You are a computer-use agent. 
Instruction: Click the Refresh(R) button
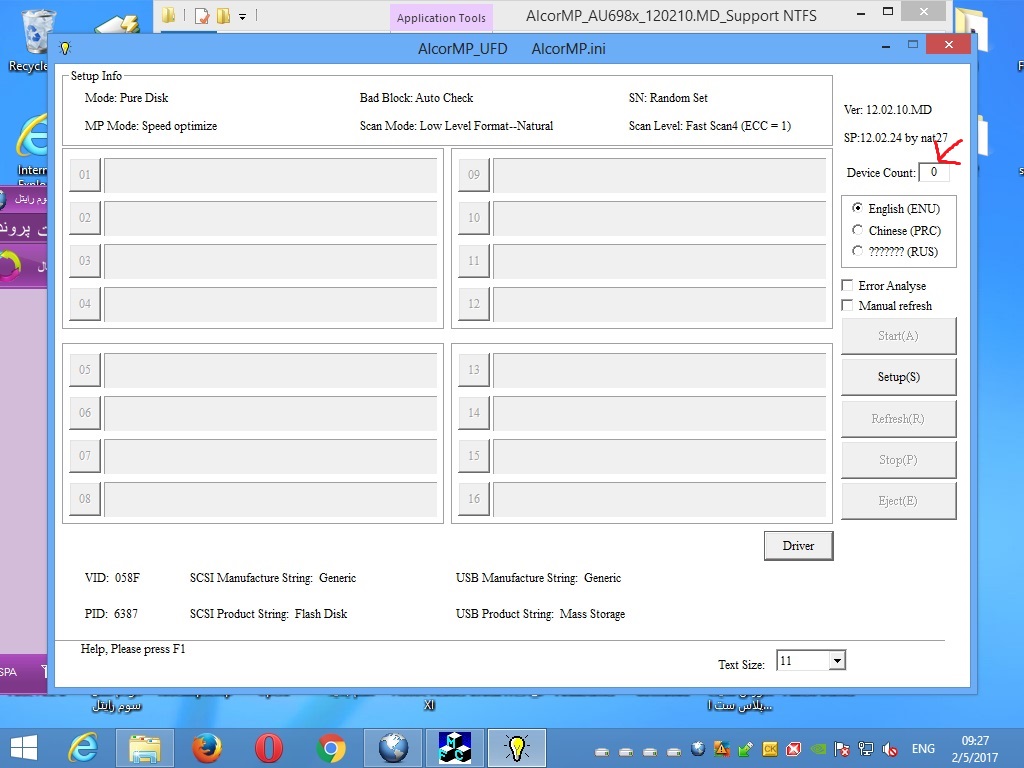[x=899, y=419]
